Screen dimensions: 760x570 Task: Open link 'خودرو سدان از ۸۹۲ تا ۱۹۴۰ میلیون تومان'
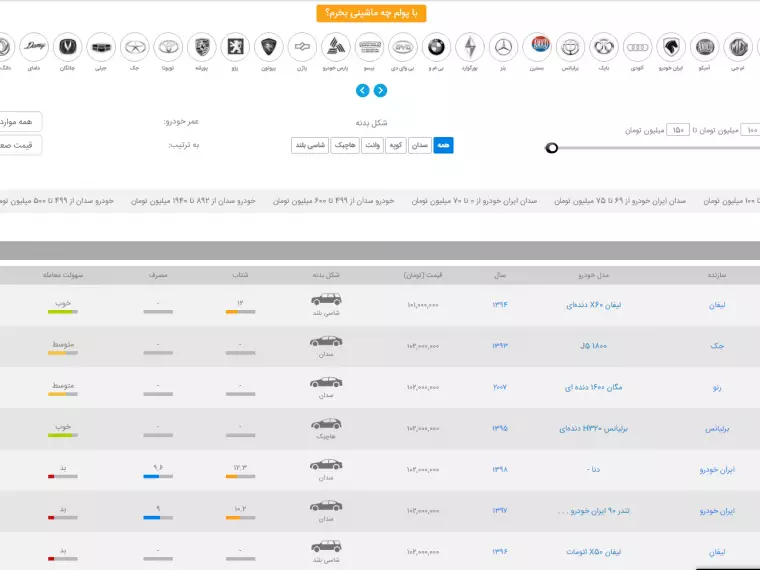click(x=193, y=201)
